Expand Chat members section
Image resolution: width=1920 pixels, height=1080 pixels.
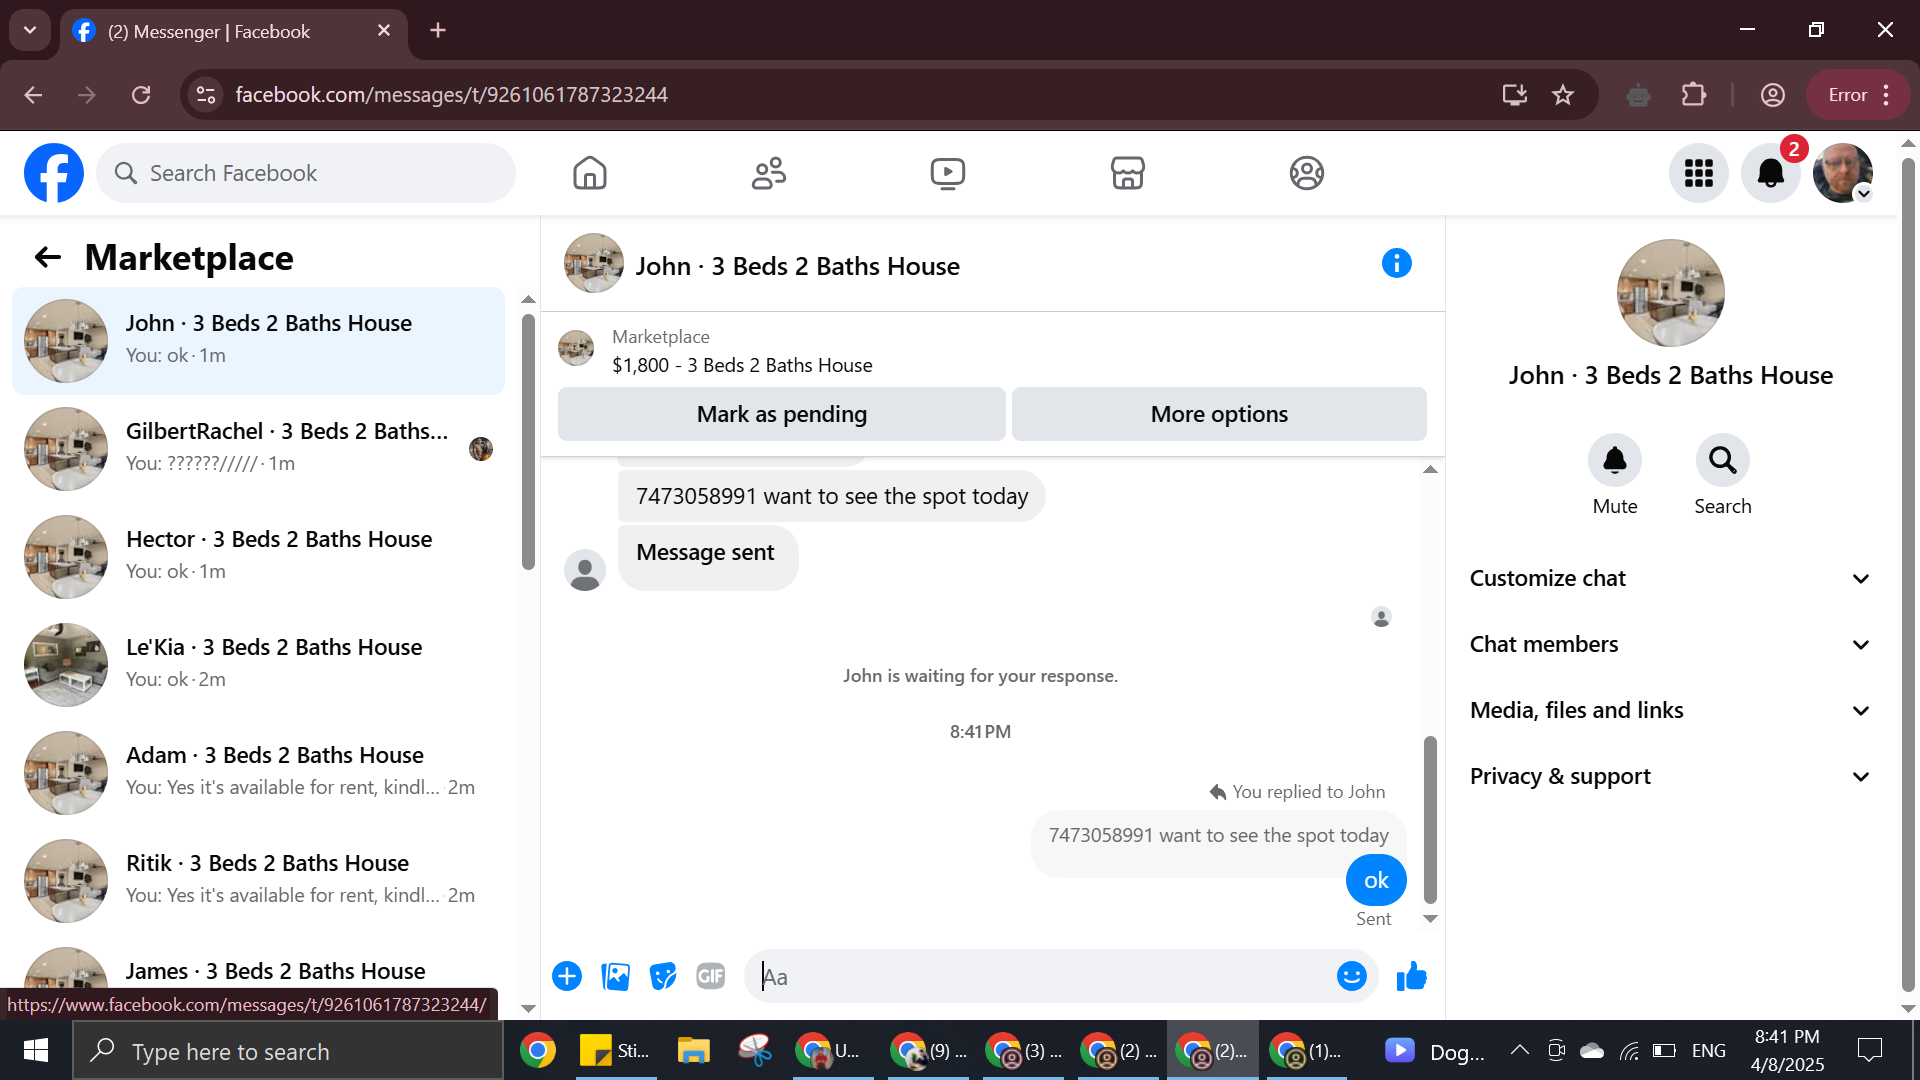1668,644
